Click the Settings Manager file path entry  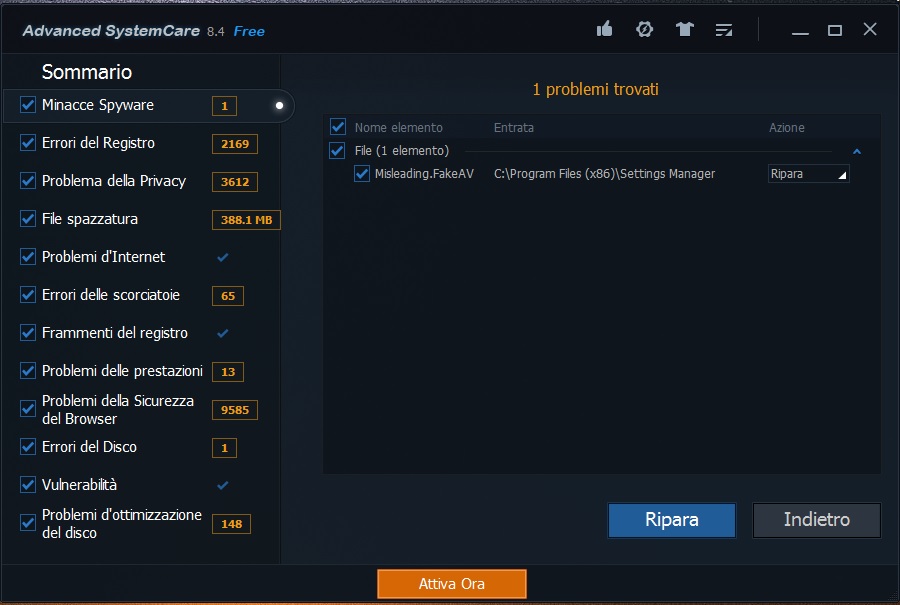tap(604, 174)
